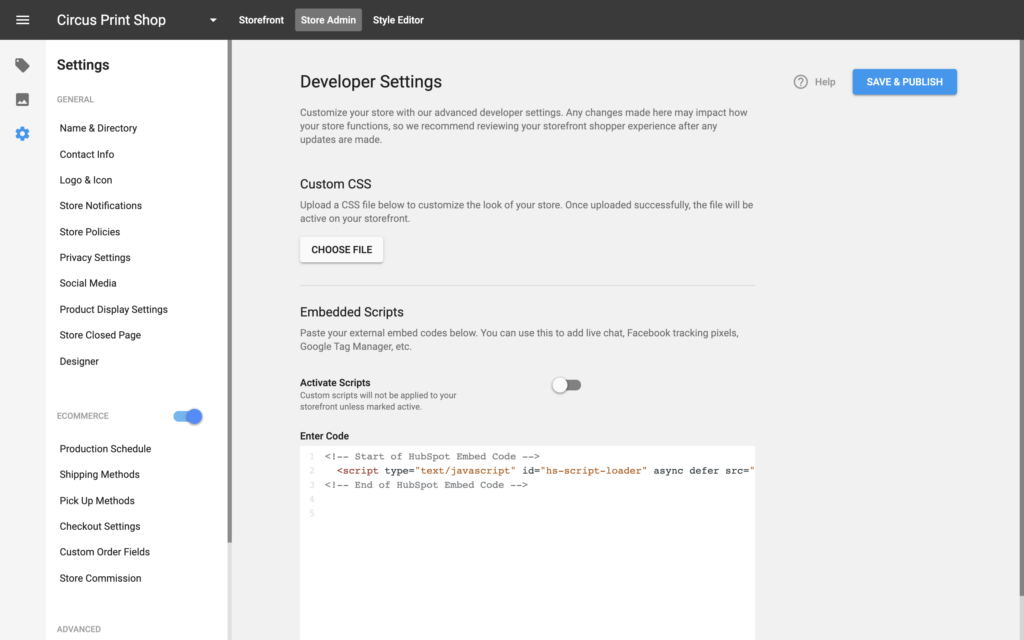Open Shipping Methods settings
Viewport: 1024px width, 640px height.
click(x=99, y=474)
